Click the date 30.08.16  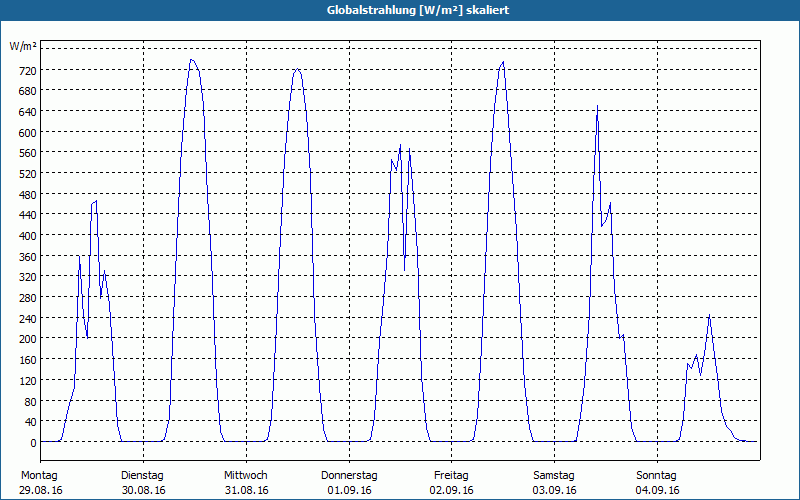pos(144,490)
